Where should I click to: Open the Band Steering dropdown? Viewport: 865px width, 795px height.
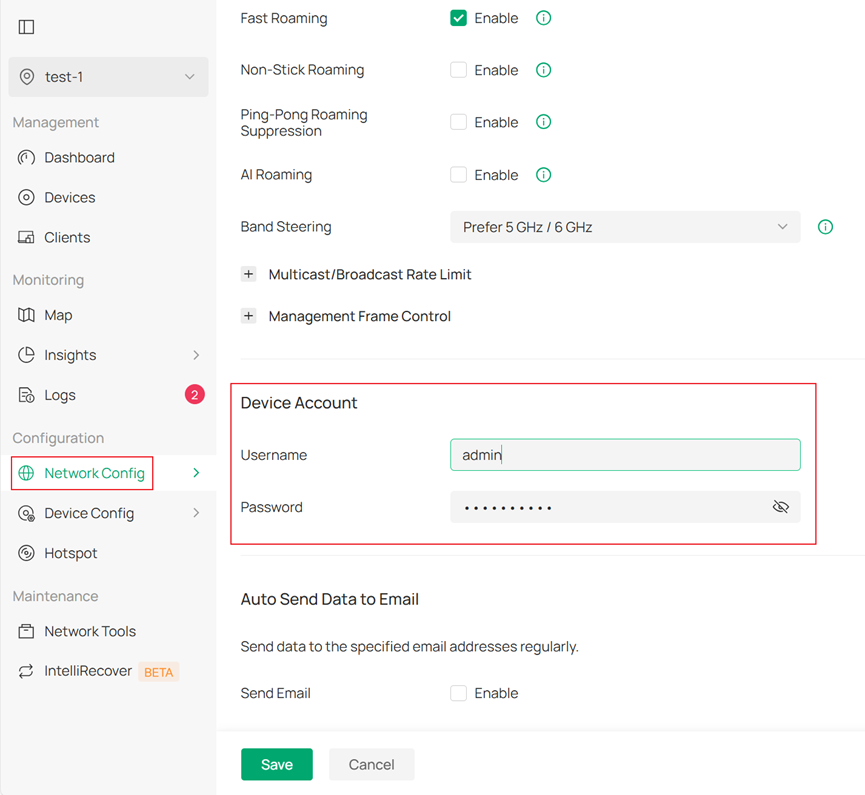624,227
